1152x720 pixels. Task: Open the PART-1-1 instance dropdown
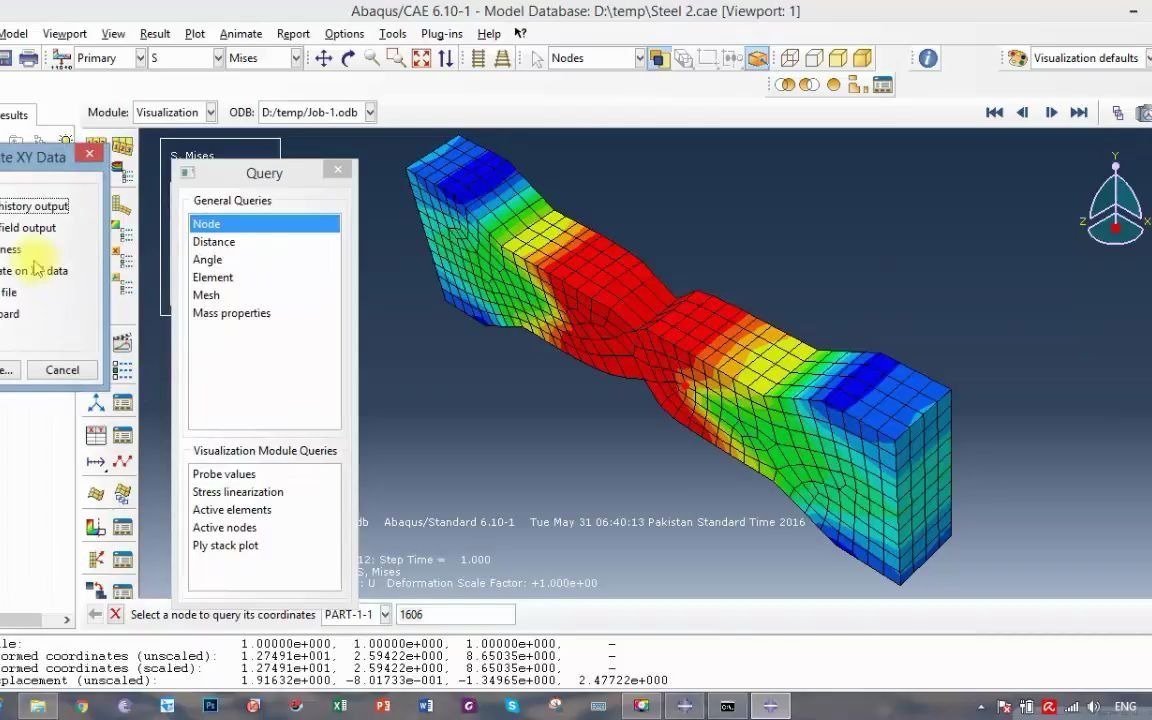[x=385, y=614]
